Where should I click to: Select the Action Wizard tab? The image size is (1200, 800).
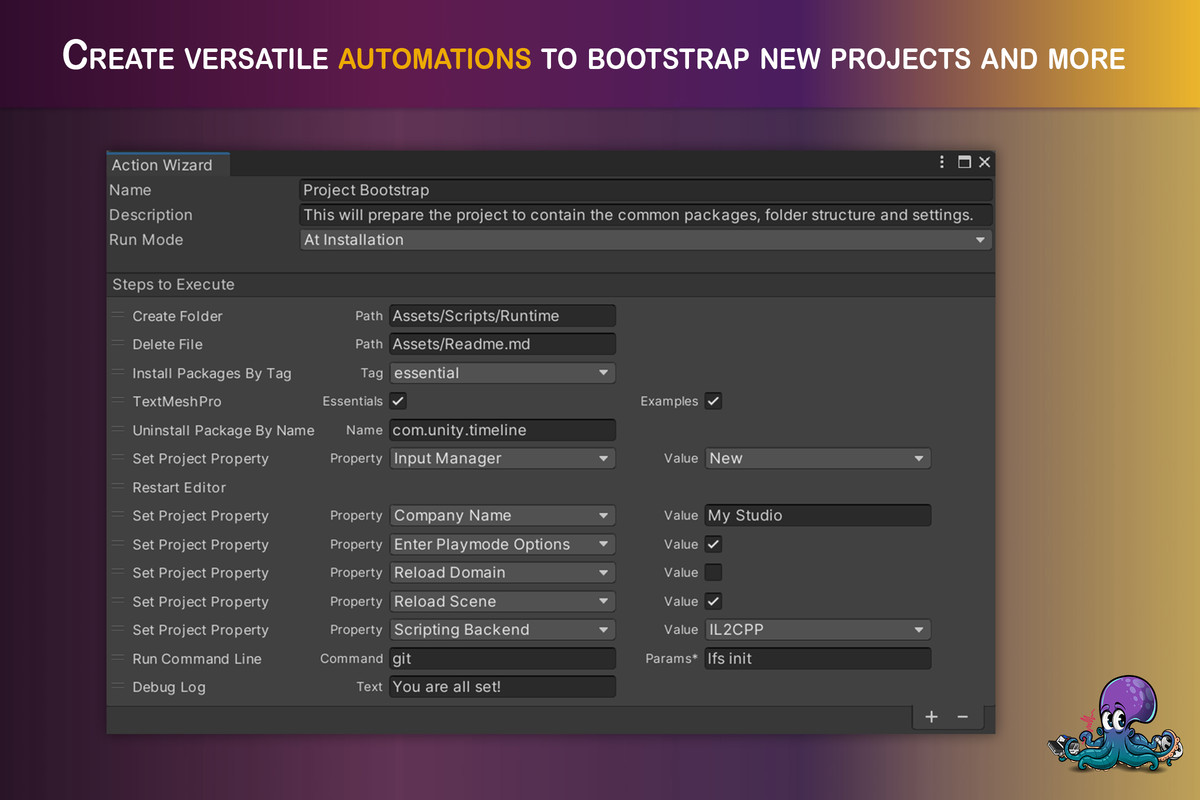(167, 164)
